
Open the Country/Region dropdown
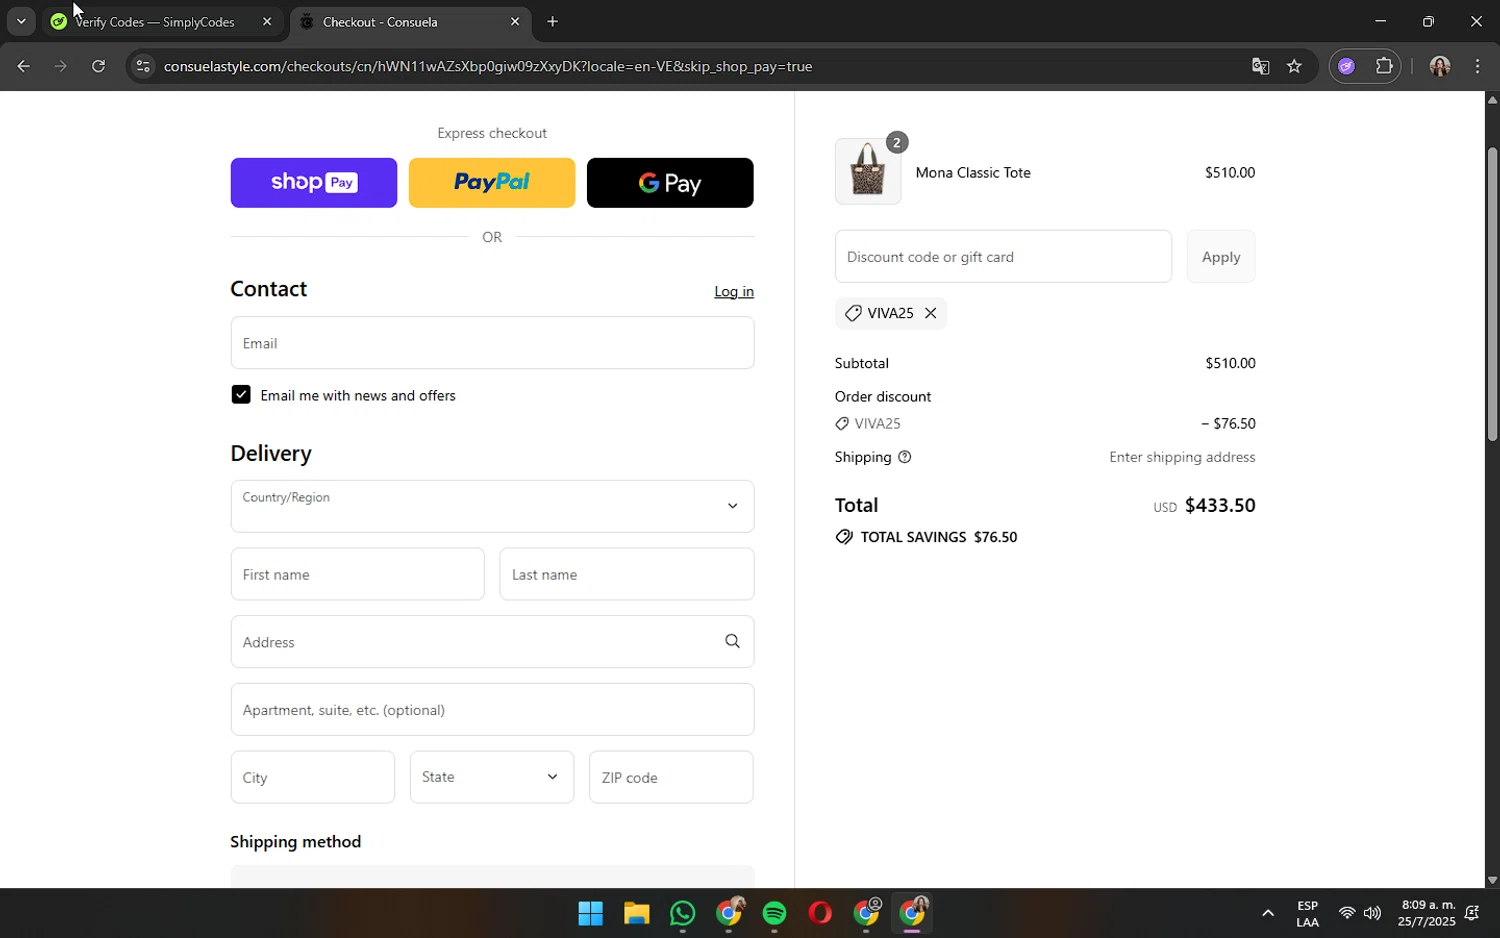[492, 506]
